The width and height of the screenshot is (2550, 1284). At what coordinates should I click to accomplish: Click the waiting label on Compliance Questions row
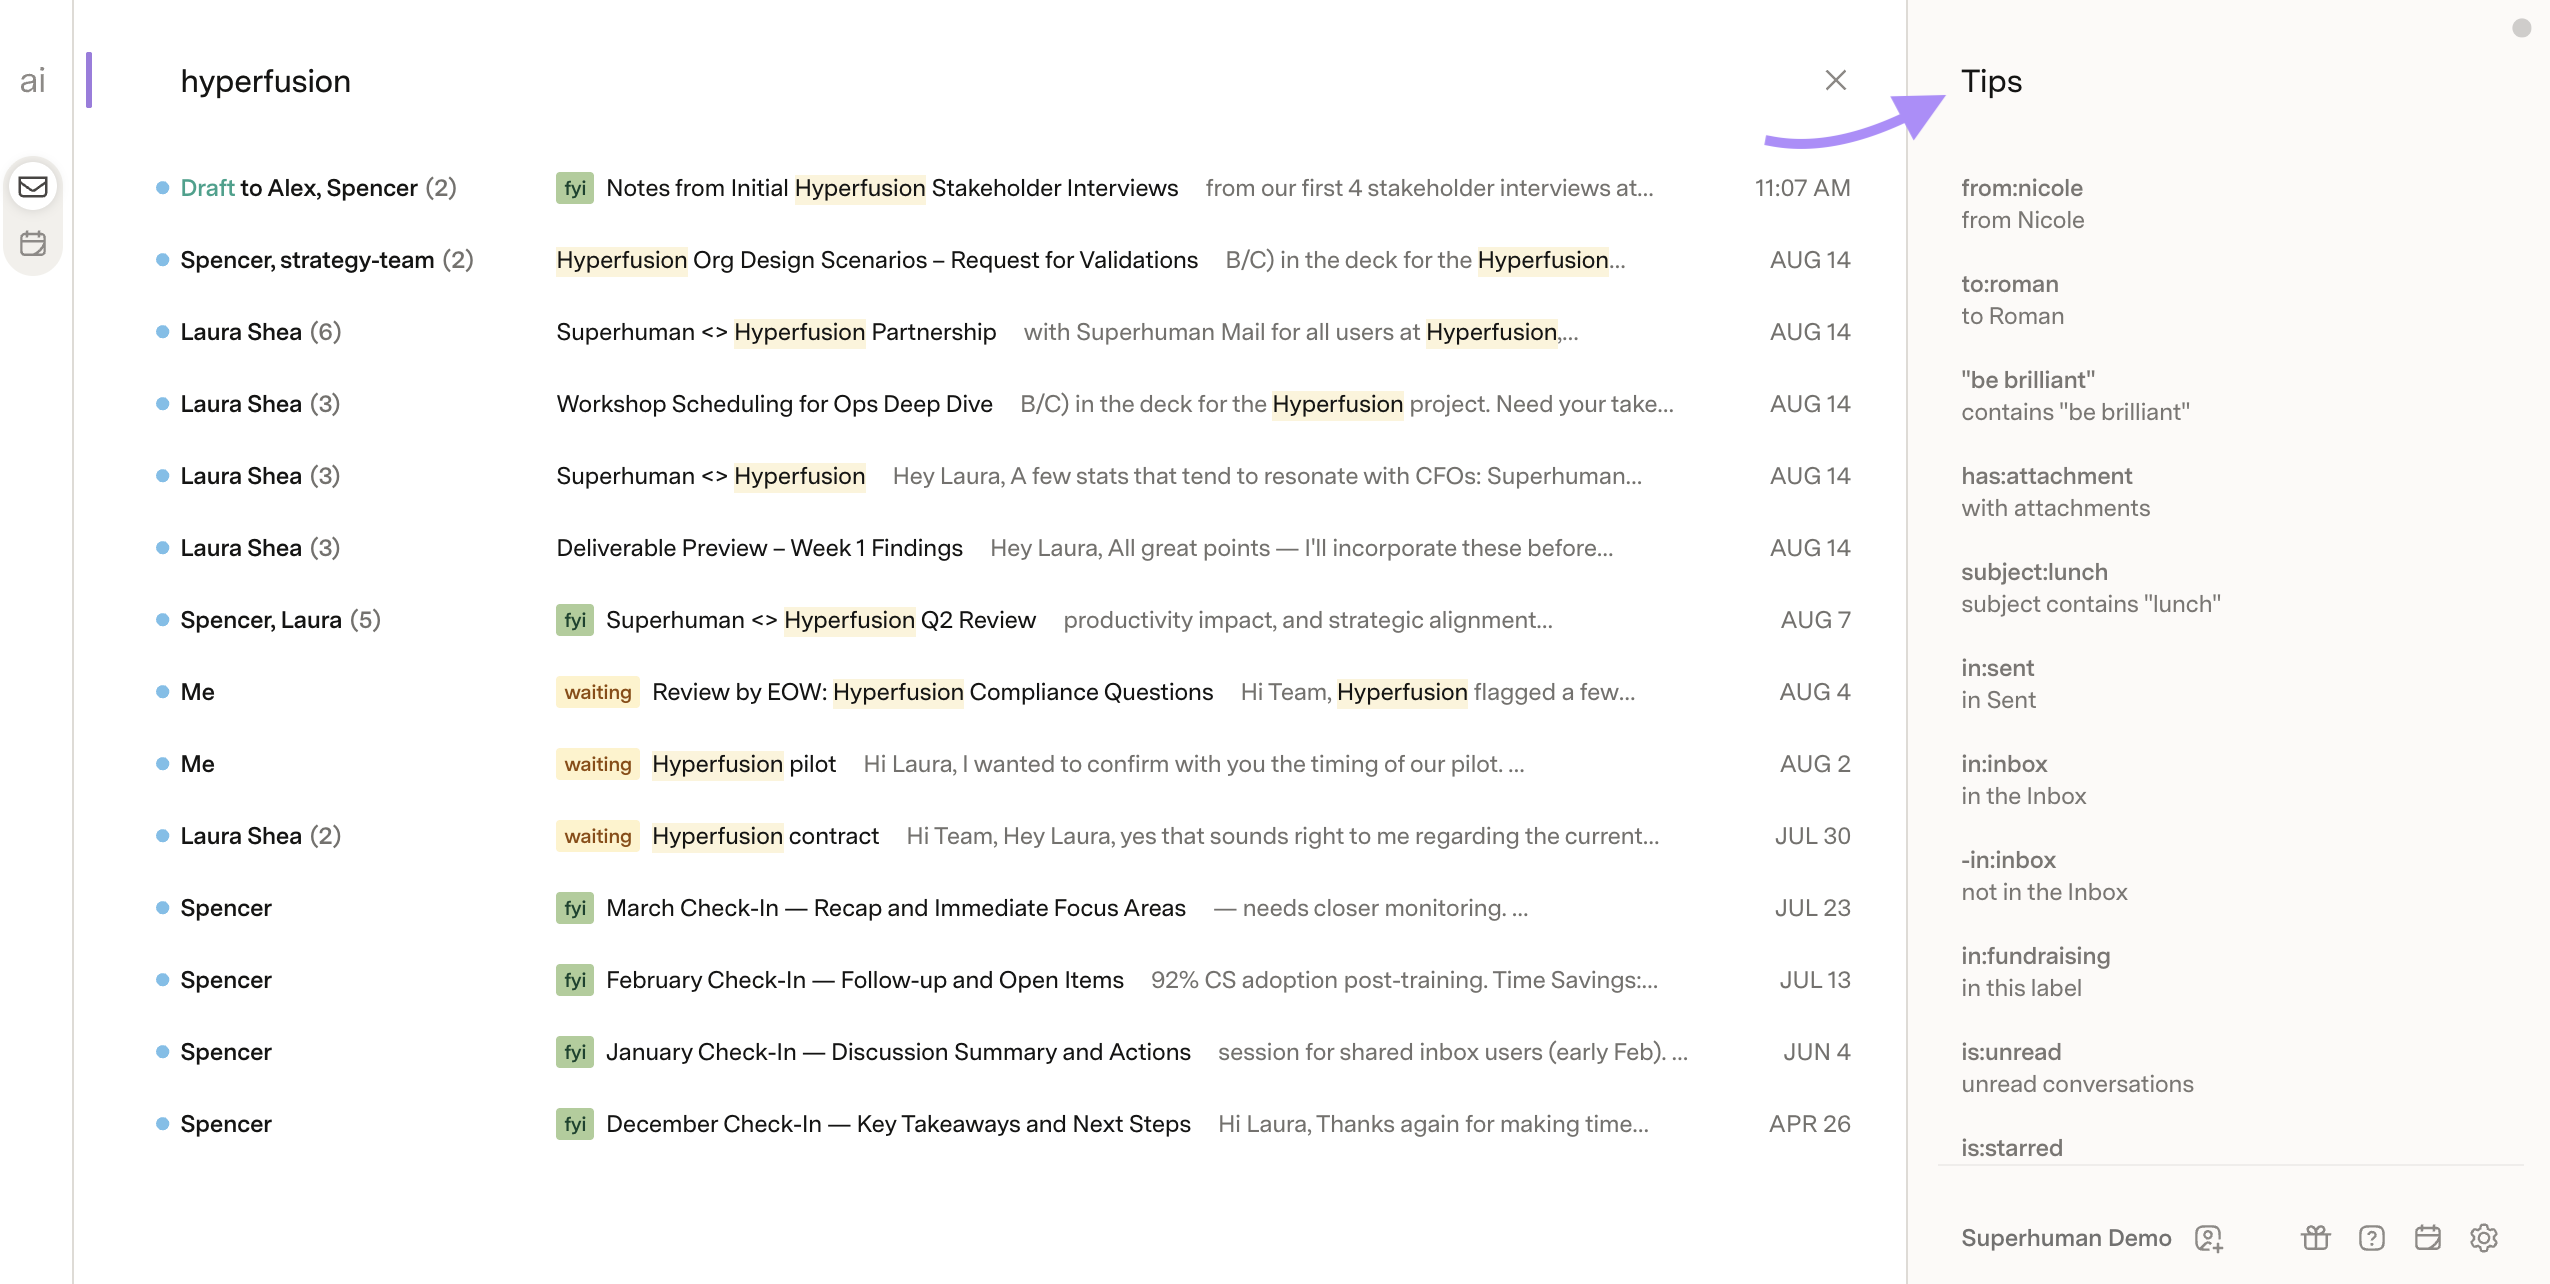(598, 692)
